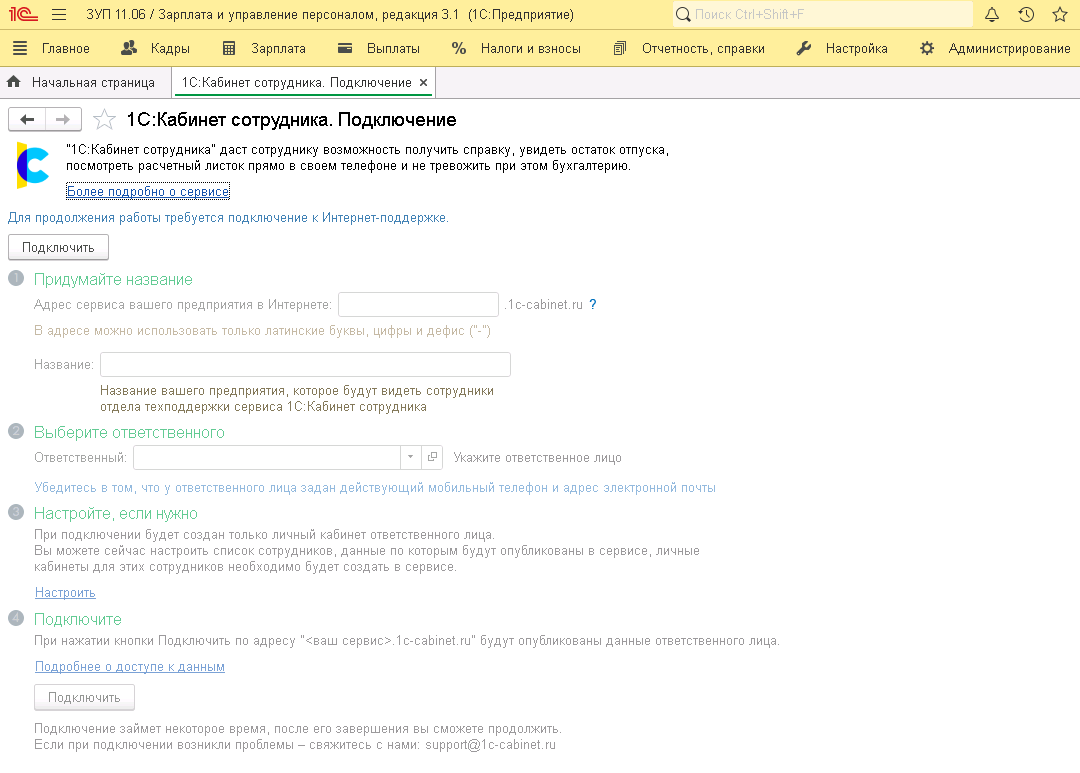Go forward with the right arrow button
Screen dimensions: 1080x773
click(x=63, y=119)
